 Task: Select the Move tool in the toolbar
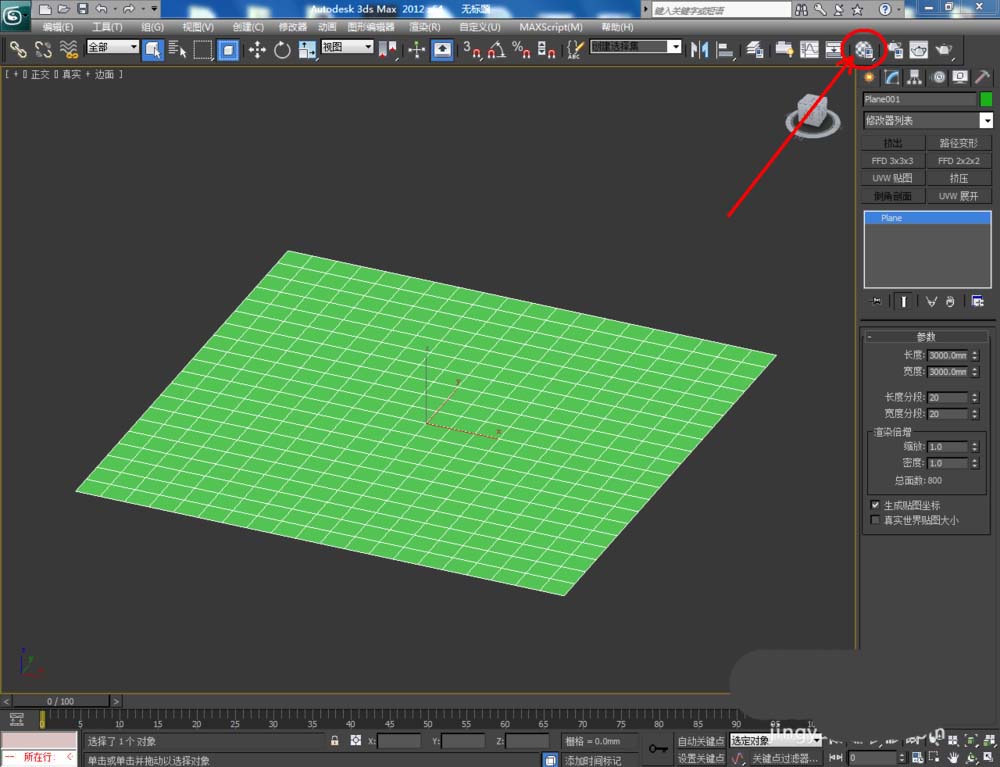[x=257, y=49]
